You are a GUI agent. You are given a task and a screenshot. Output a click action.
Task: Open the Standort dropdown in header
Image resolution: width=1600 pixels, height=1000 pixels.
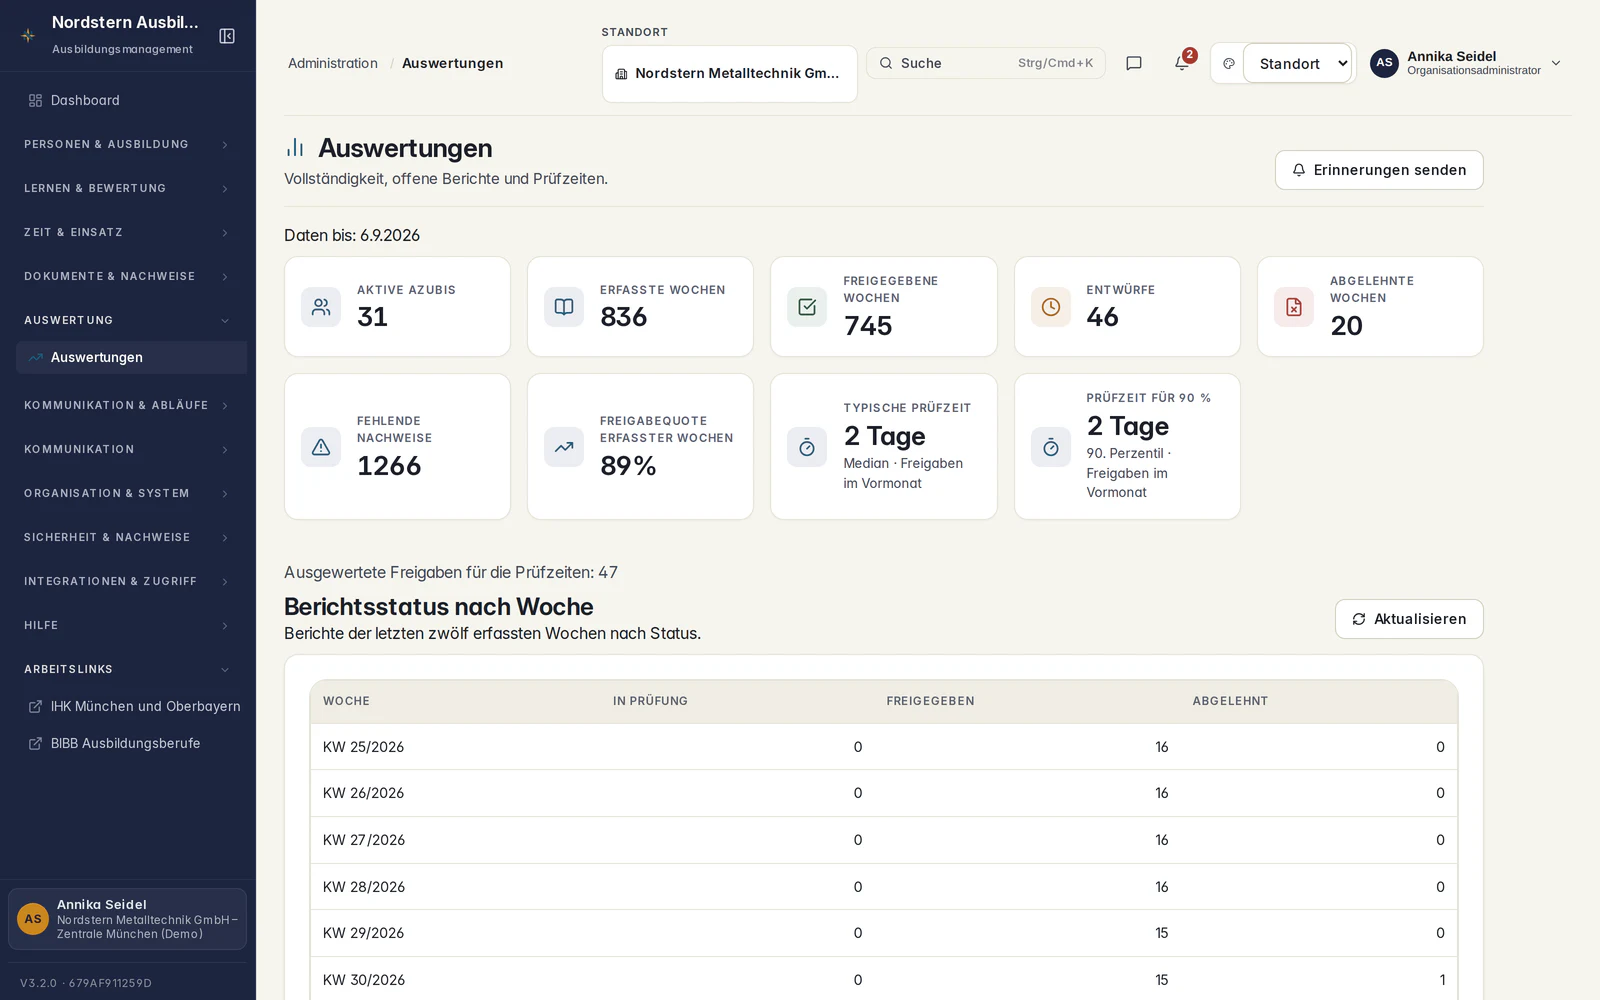[x=1298, y=63]
